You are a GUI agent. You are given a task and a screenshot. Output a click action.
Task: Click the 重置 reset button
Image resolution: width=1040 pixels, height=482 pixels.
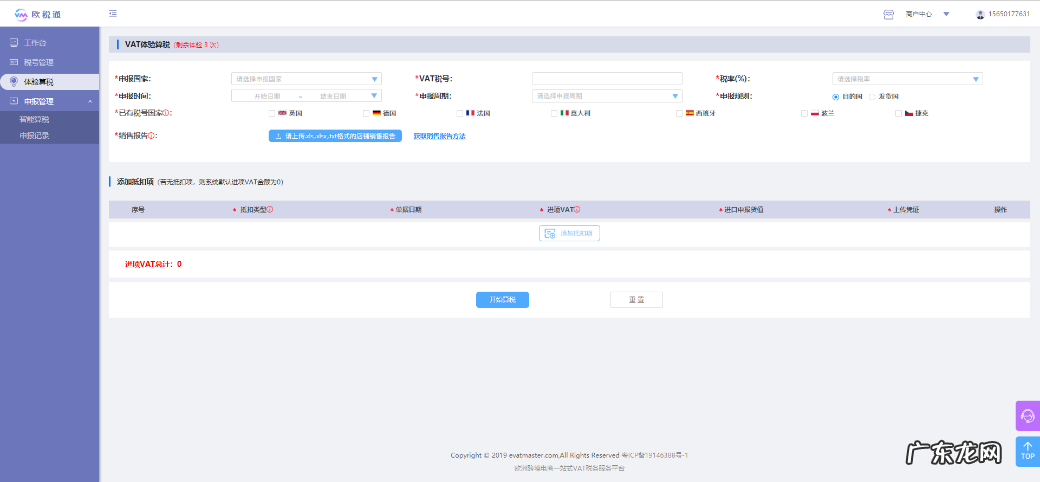tap(636, 300)
